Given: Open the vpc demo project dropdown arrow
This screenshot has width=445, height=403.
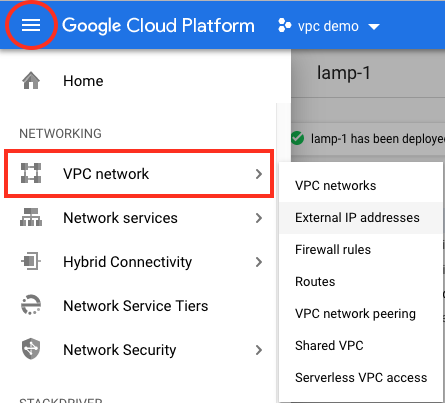Looking at the screenshot, I should [374, 27].
